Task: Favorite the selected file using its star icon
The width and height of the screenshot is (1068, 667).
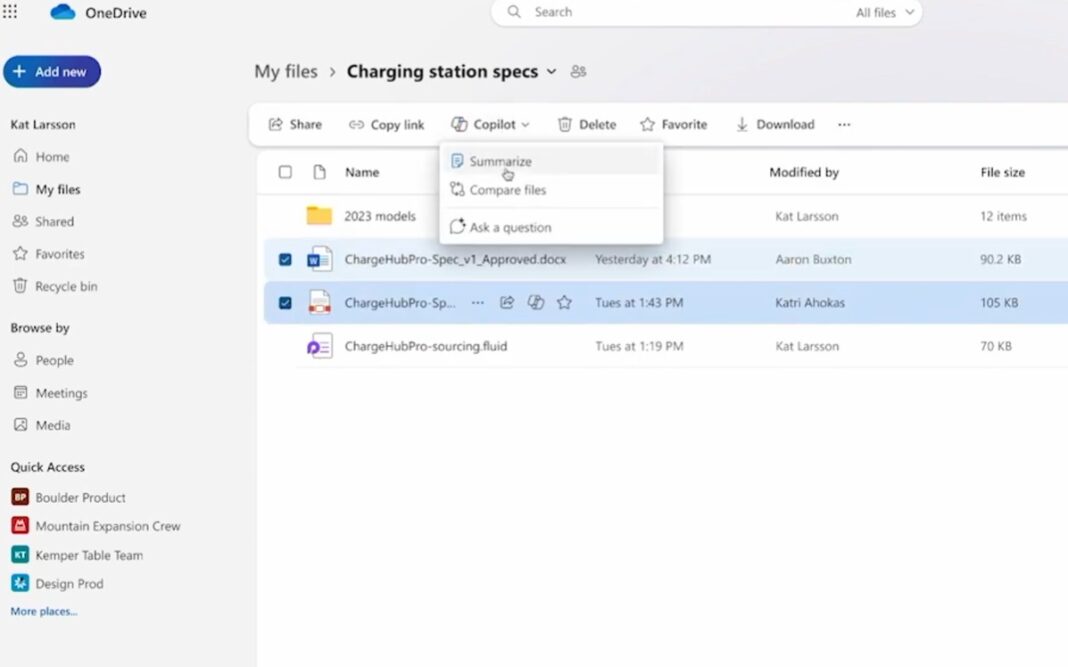Action: (x=564, y=303)
